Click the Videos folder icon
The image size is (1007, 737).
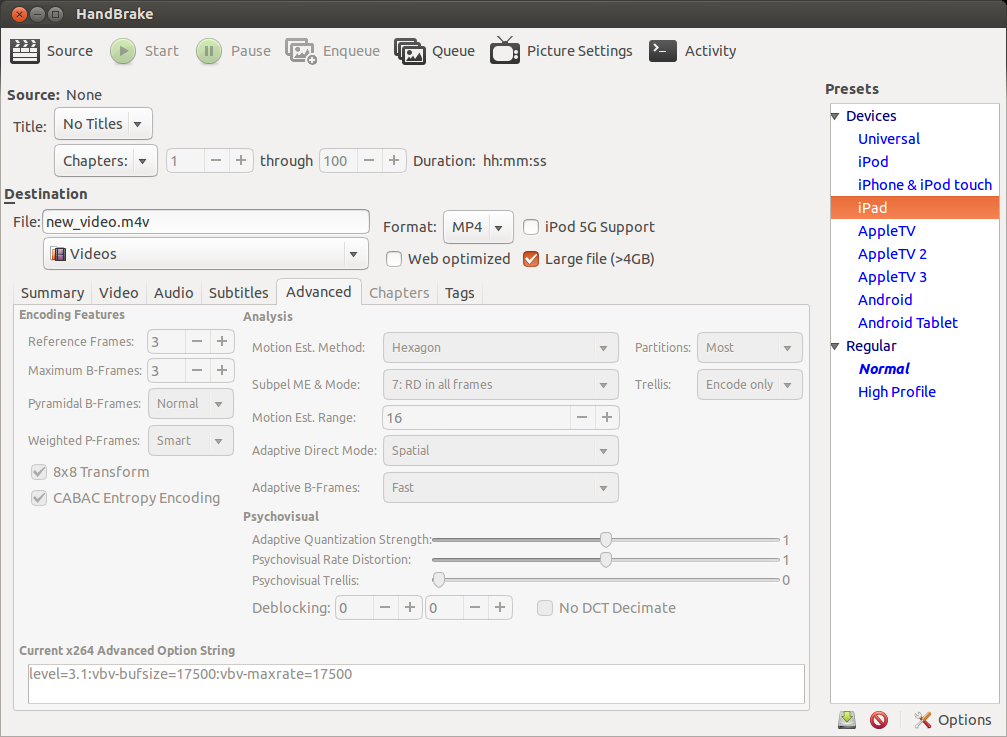click(58, 254)
